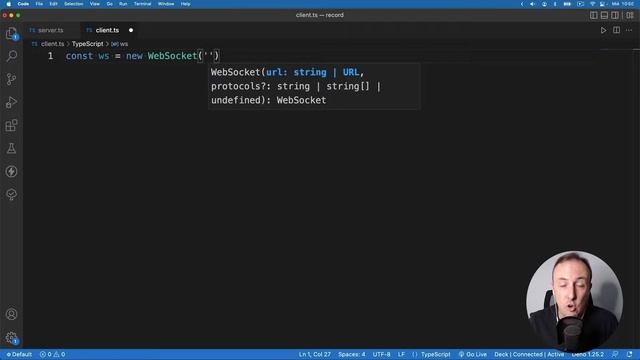Viewport: 640px width, 360px height.
Task: Change file encoding UTF-8
Action: (381, 354)
